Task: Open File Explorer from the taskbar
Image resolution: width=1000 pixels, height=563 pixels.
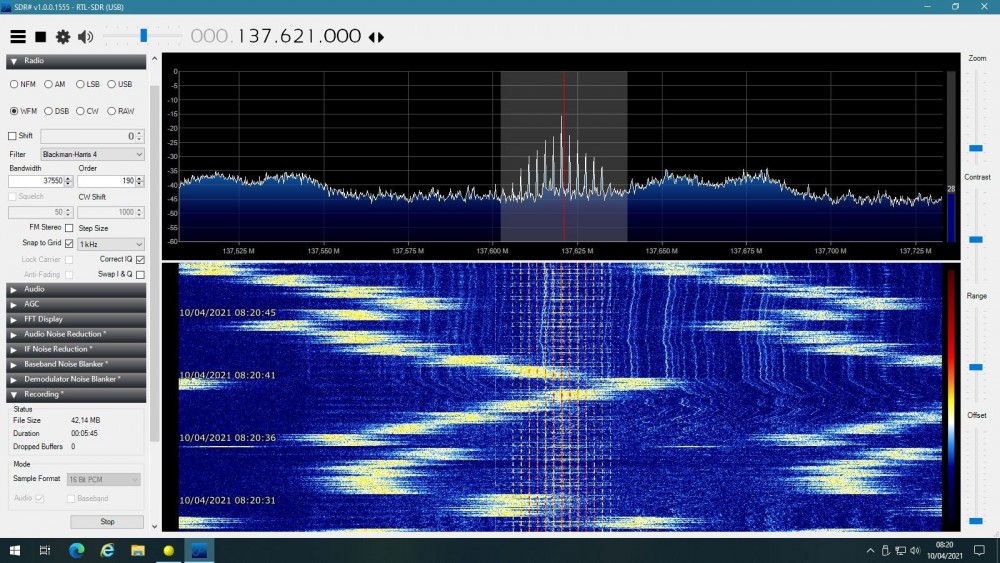Action: (x=138, y=550)
